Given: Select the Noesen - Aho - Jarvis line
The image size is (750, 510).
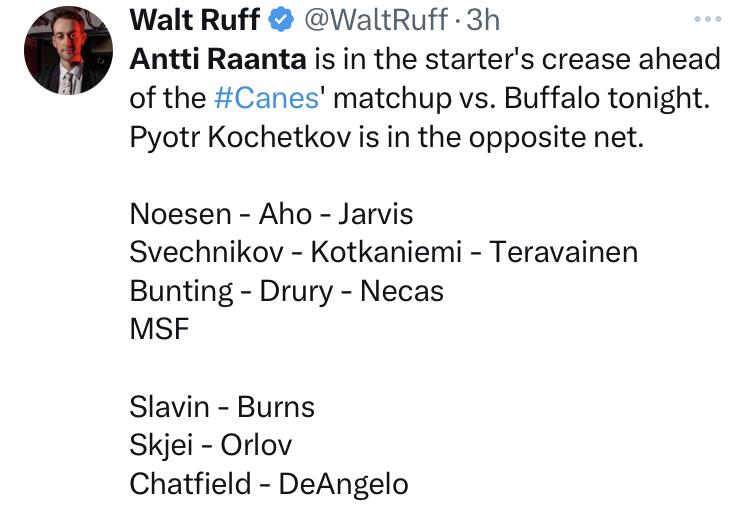Looking at the screenshot, I should tap(271, 214).
